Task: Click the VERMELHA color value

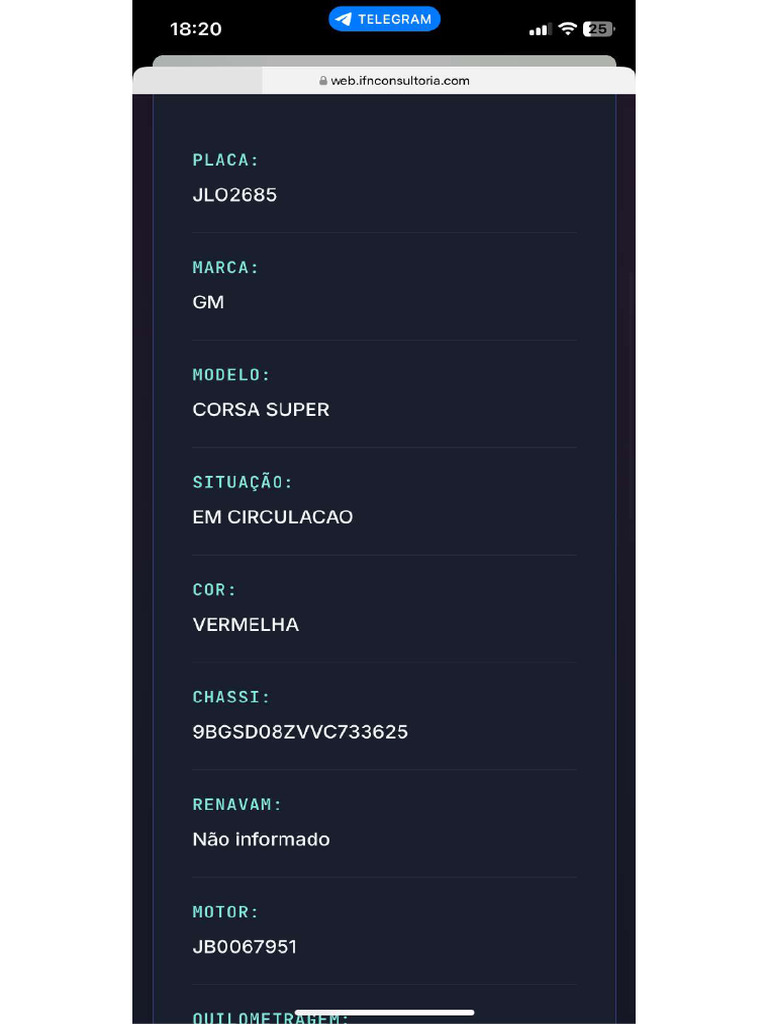Action: [x=246, y=625]
